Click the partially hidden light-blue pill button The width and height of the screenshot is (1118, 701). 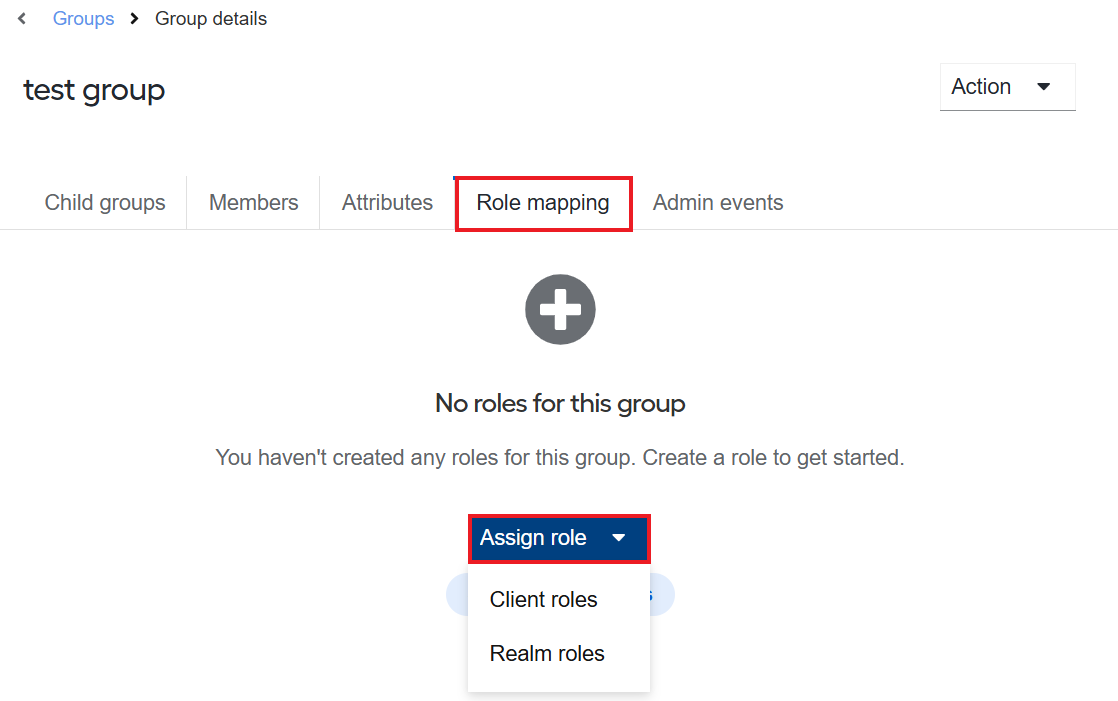coord(662,595)
